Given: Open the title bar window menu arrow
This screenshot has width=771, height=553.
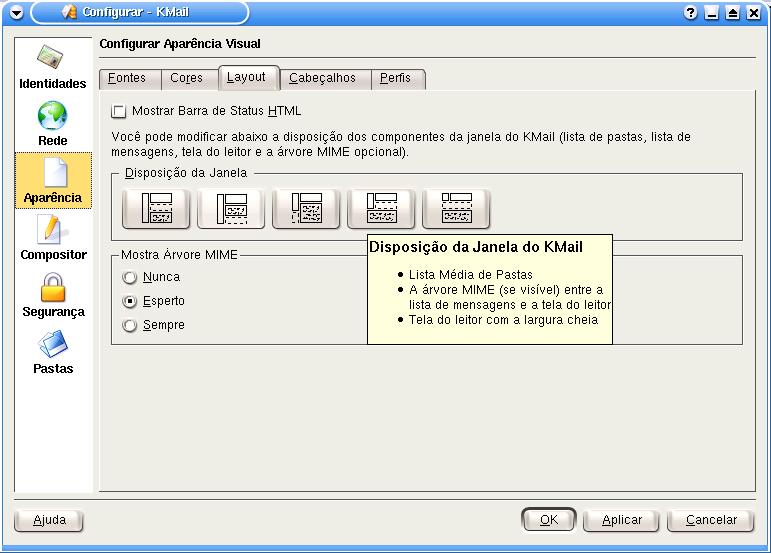Looking at the screenshot, I should [x=15, y=13].
